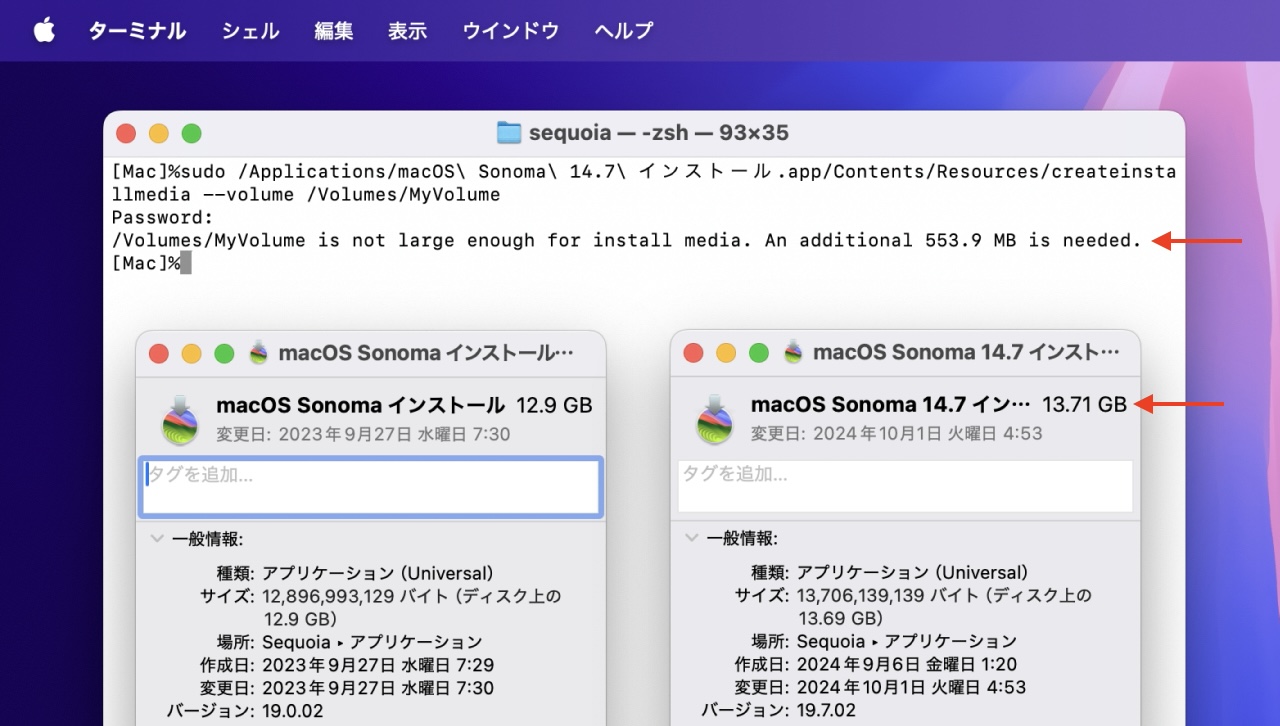Screen dimensions: 1280x726
Task: Click the 13,706,139,139 バイト size value
Action: click(944, 607)
